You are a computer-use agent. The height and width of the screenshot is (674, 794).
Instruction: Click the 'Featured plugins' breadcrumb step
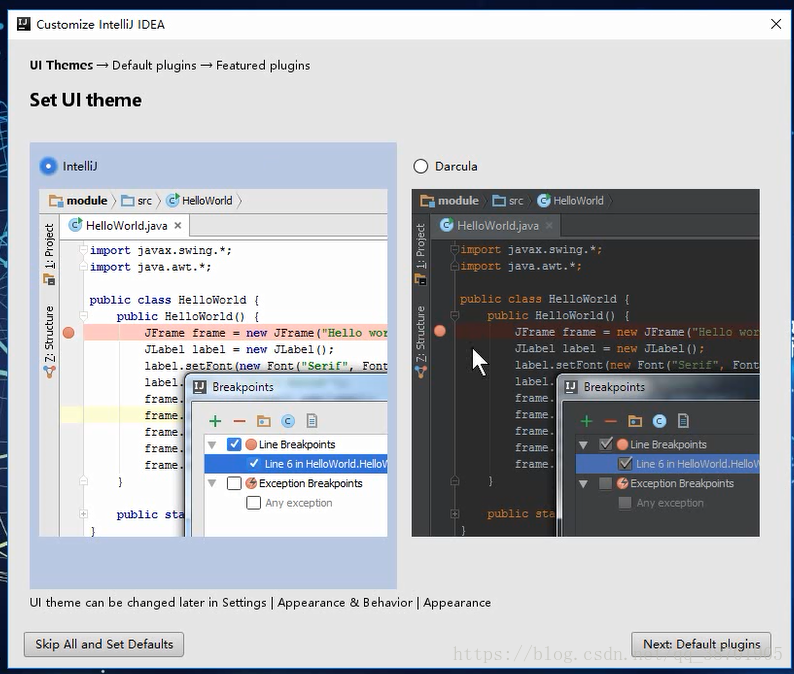pos(263,65)
